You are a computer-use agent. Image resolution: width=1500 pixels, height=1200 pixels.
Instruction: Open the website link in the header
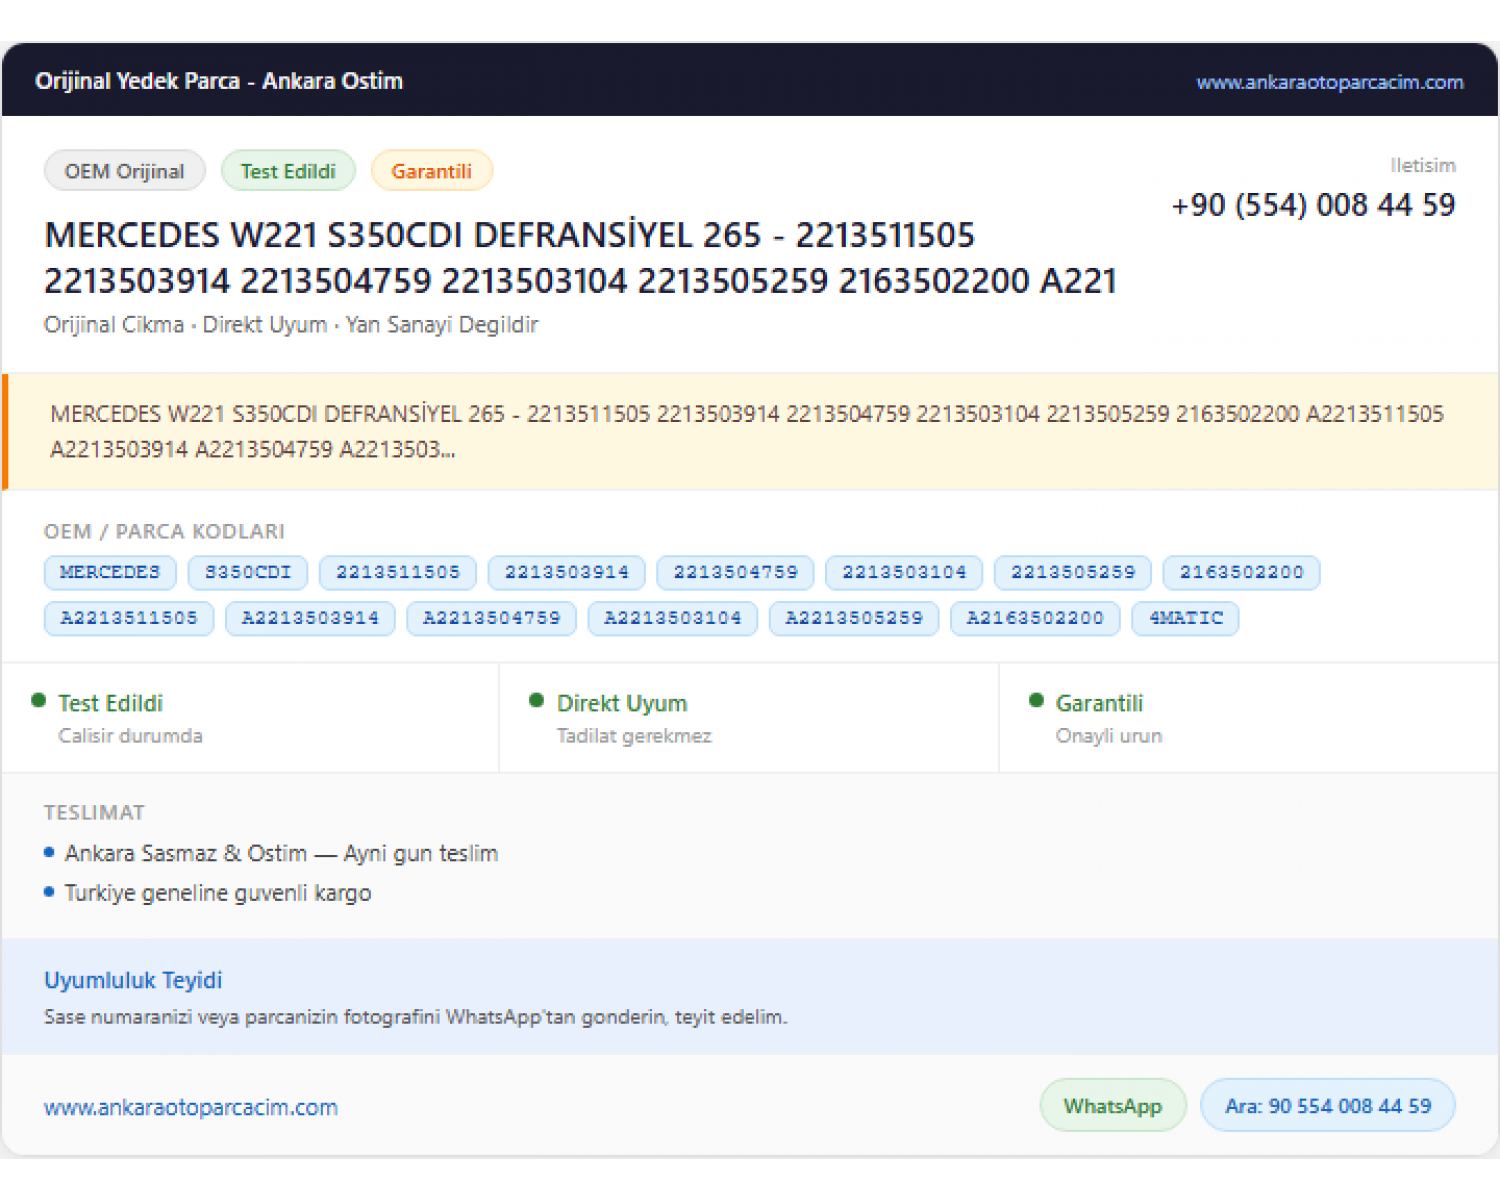pyautogui.click(x=1329, y=82)
